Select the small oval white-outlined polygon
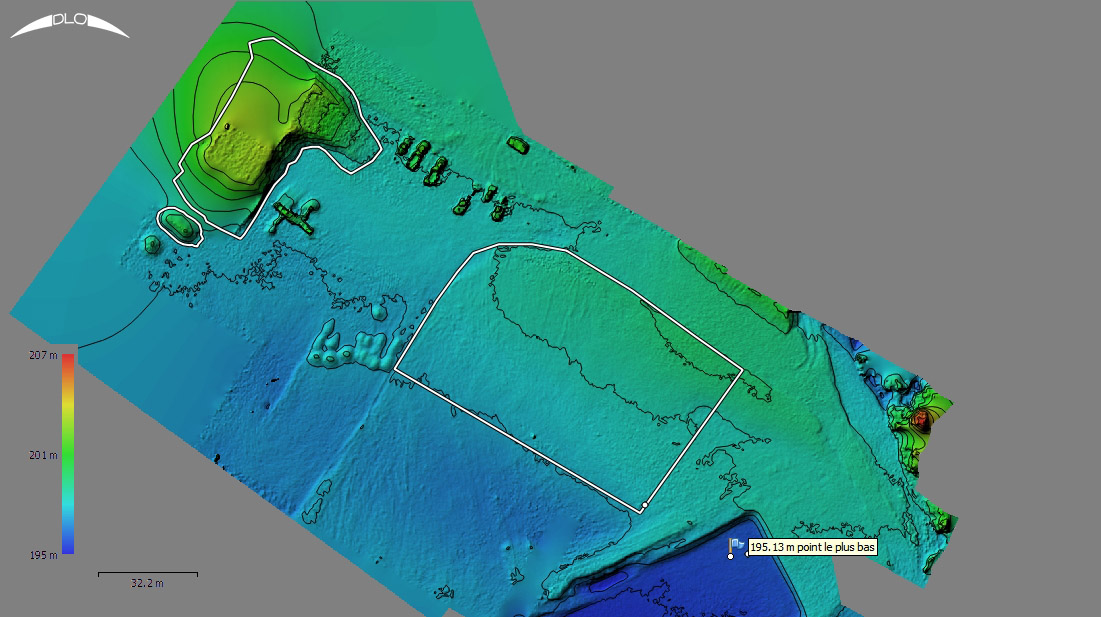Viewport: 1101px width, 617px height. (x=182, y=226)
